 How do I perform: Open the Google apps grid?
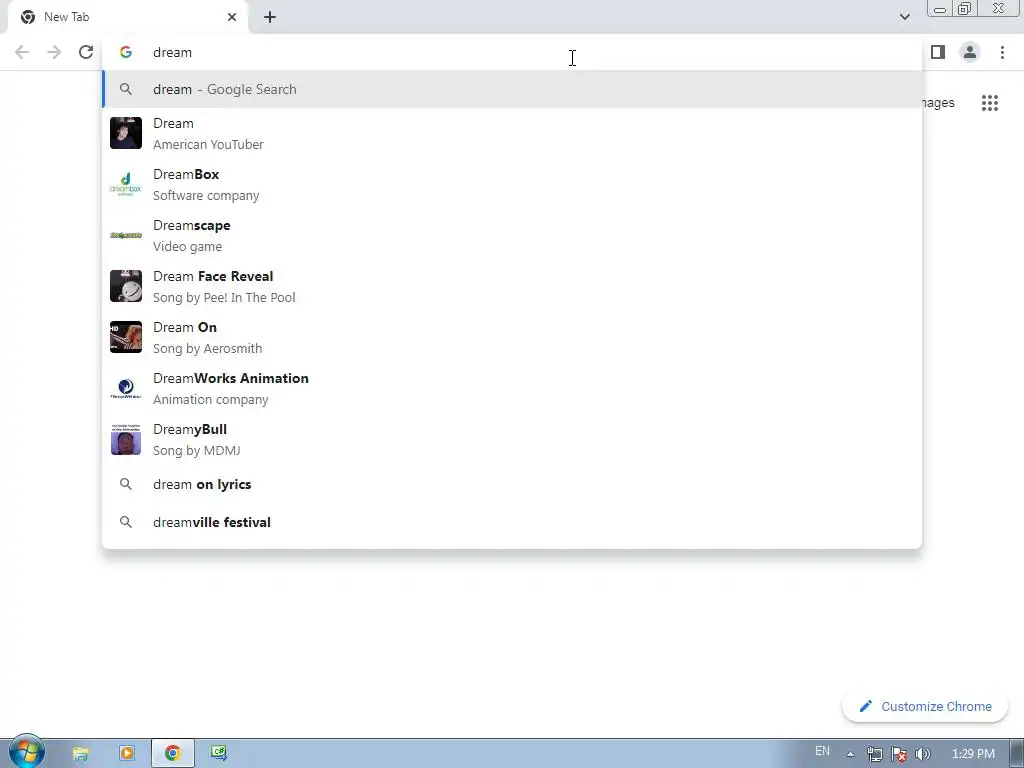tap(990, 103)
